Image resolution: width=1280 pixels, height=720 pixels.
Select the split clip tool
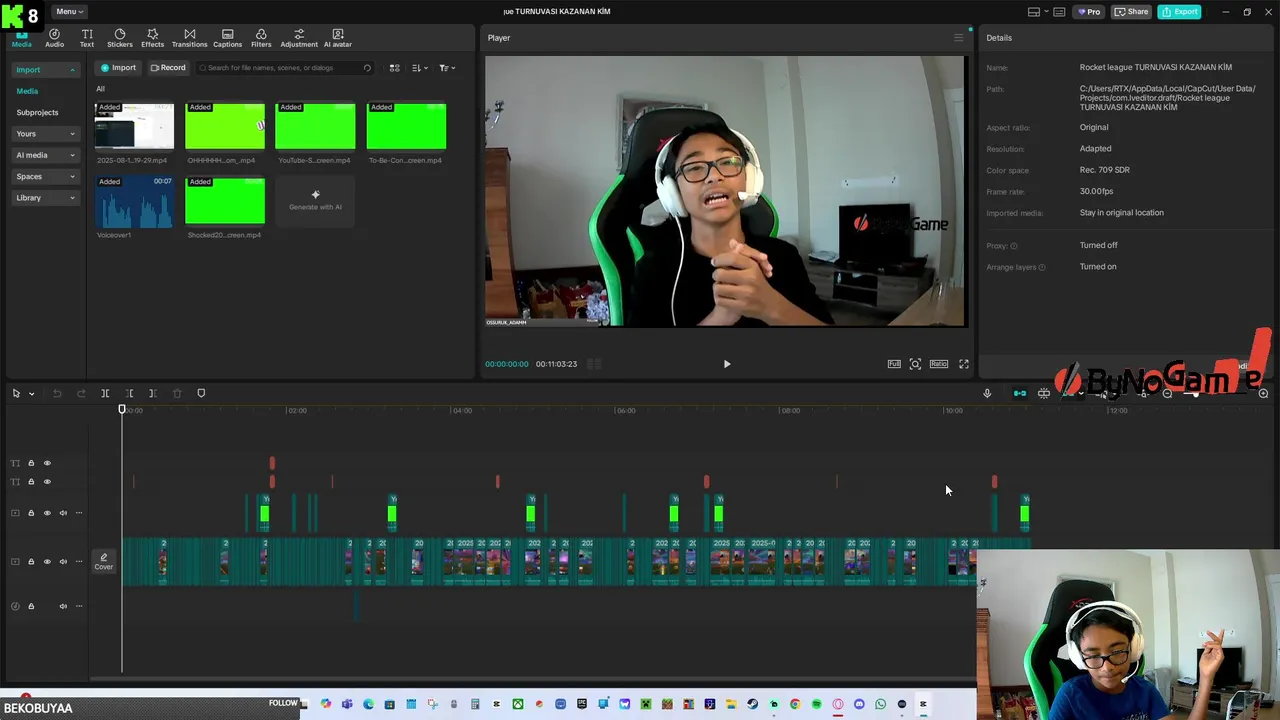(x=105, y=393)
